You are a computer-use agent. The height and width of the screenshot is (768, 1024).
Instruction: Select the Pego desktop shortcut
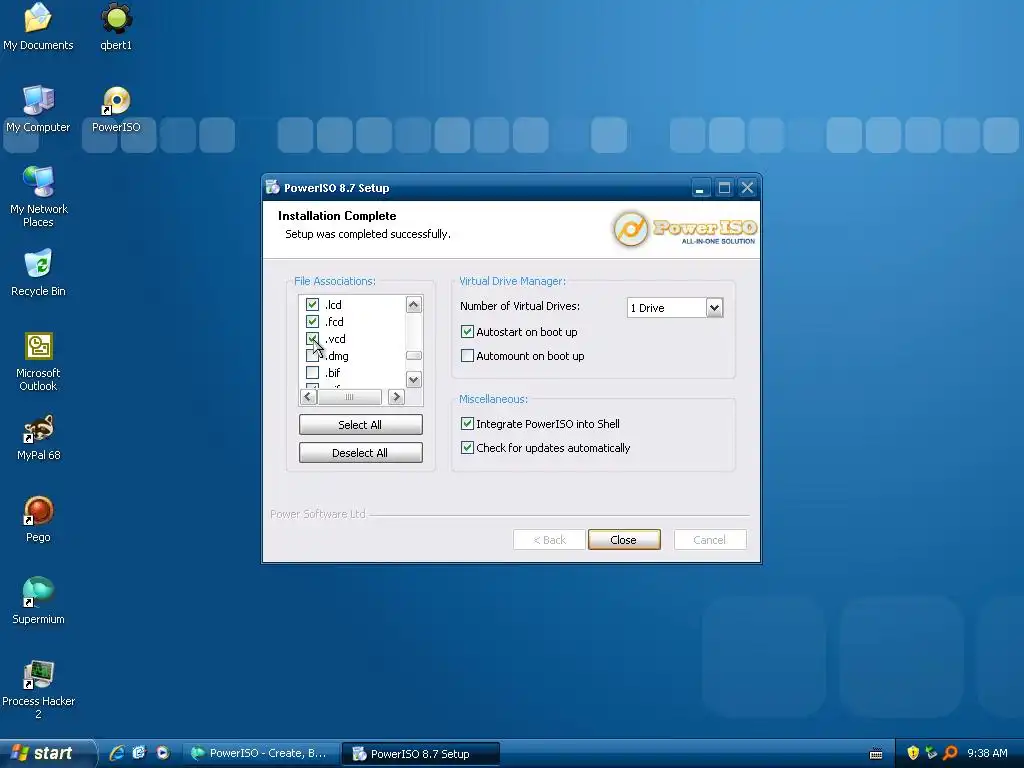point(39,519)
